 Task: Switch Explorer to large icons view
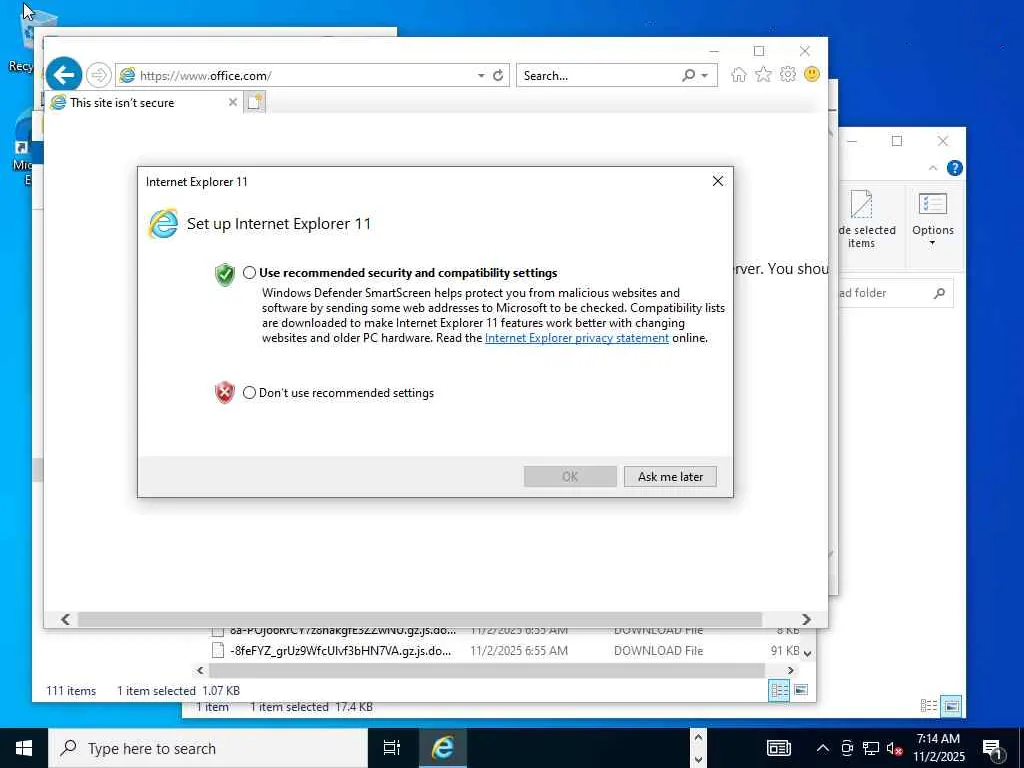coord(801,690)
